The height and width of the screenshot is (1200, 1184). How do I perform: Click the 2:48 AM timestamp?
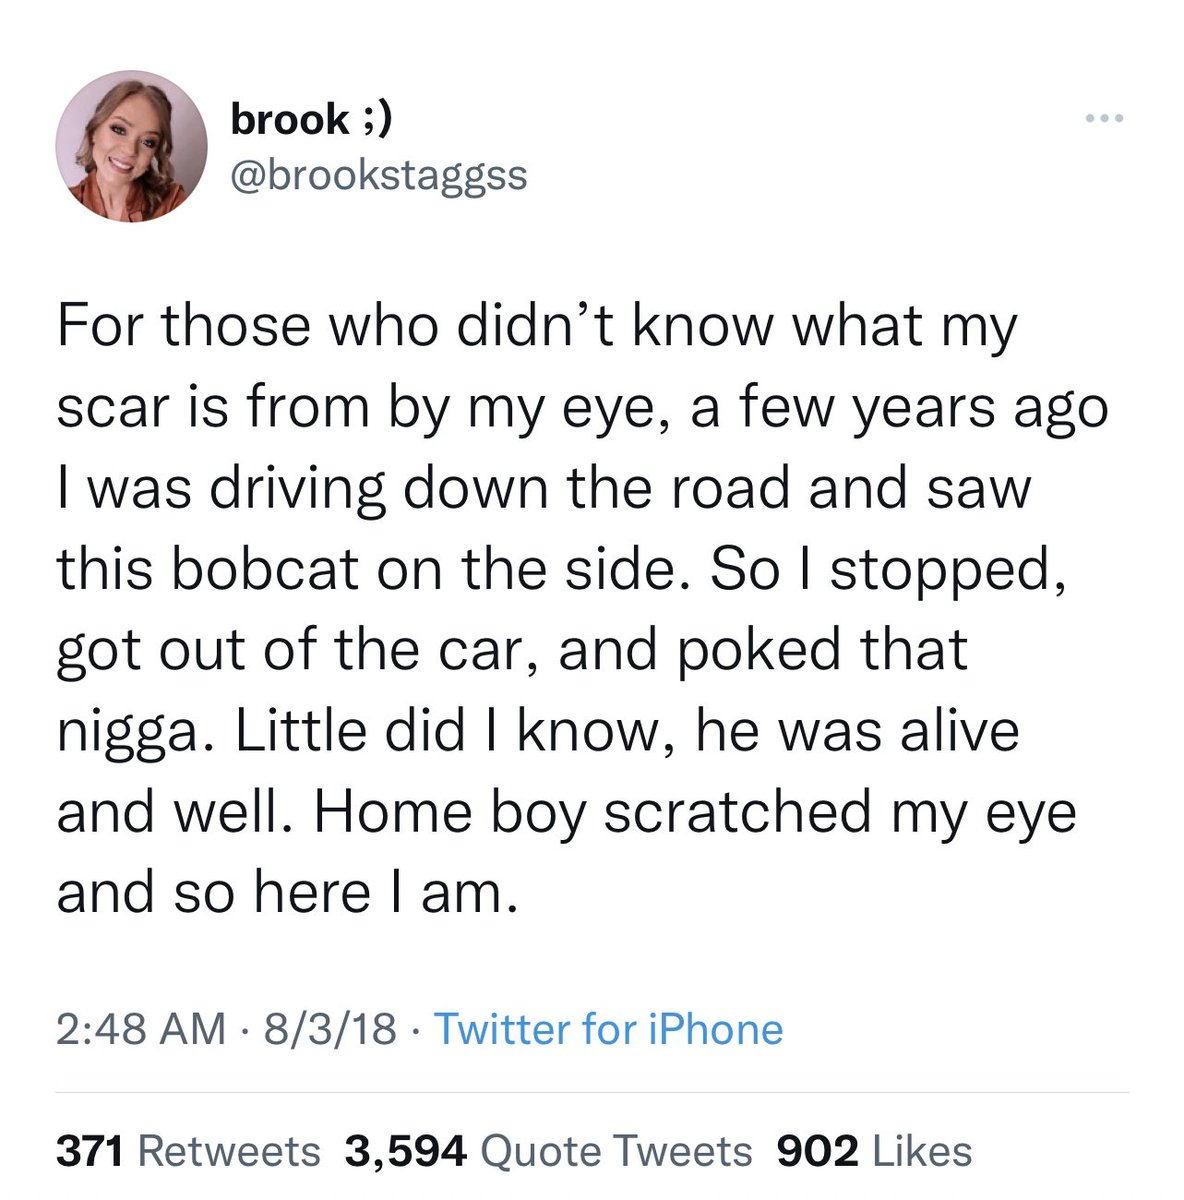[x=141, y=1029]
